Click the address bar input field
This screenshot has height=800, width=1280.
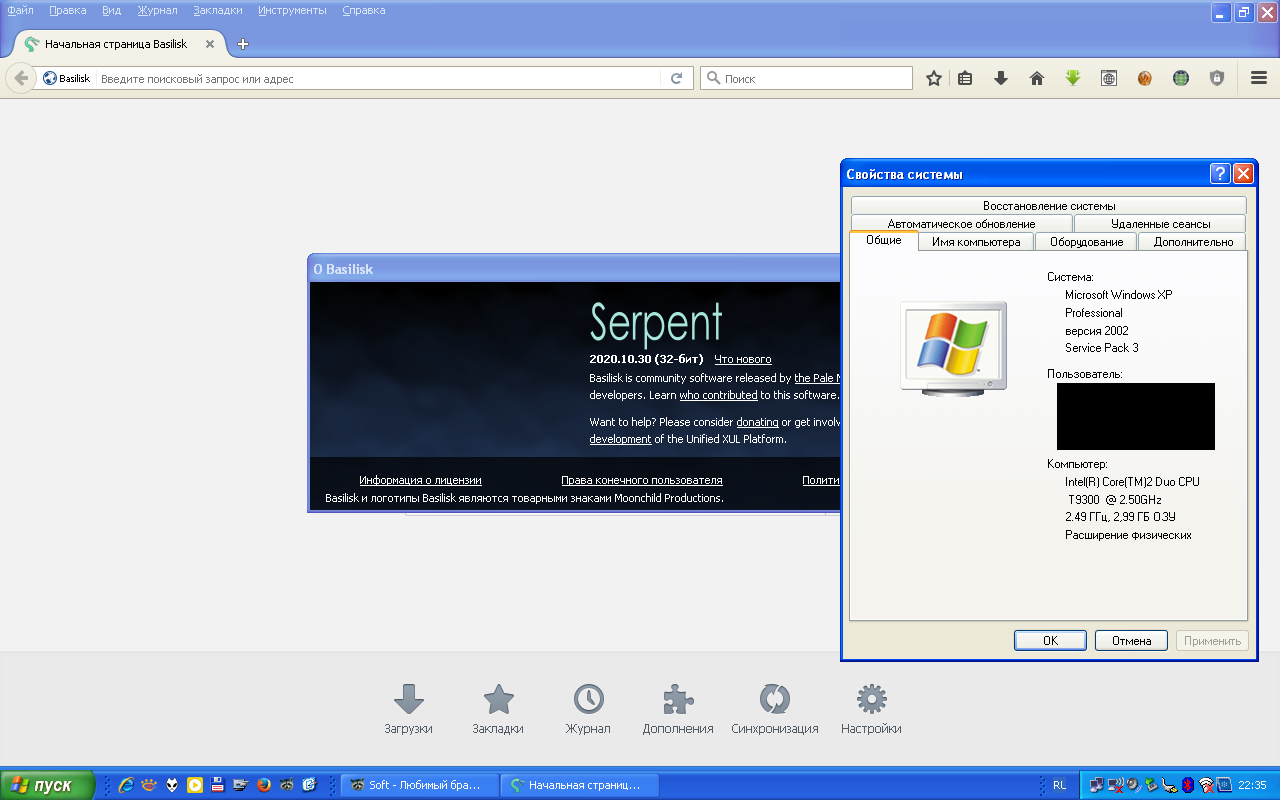(378, 78)
